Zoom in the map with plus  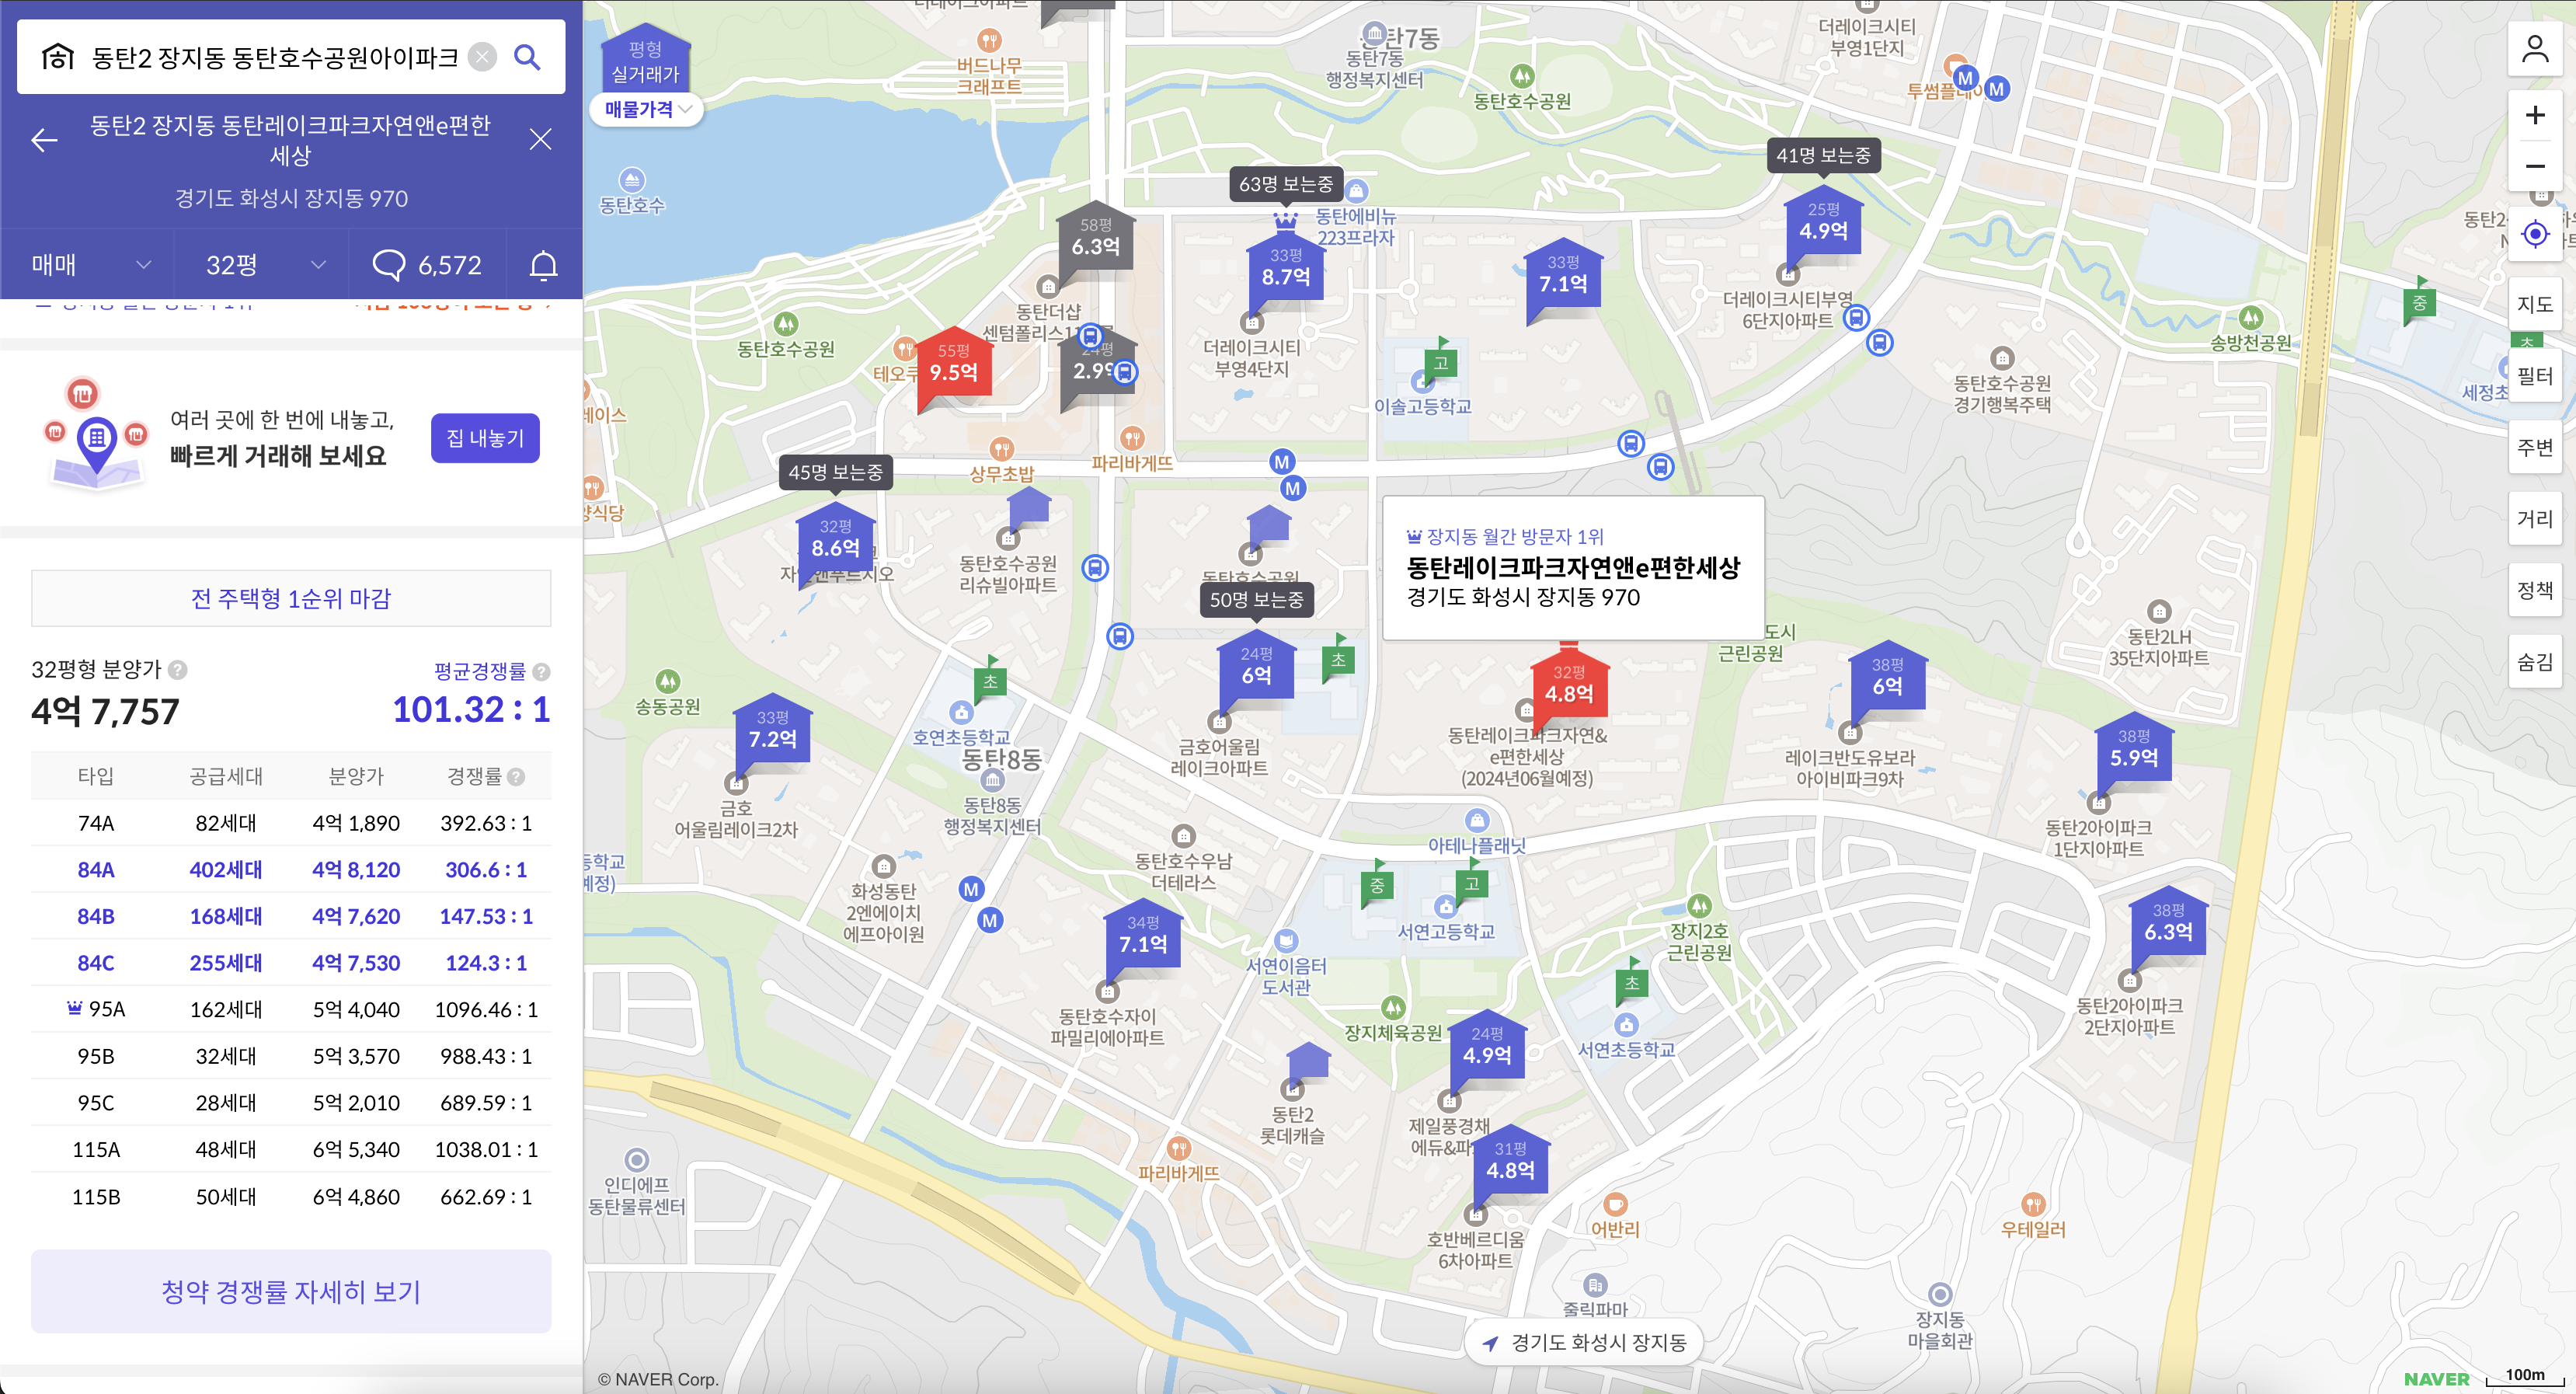(2534, 115)
